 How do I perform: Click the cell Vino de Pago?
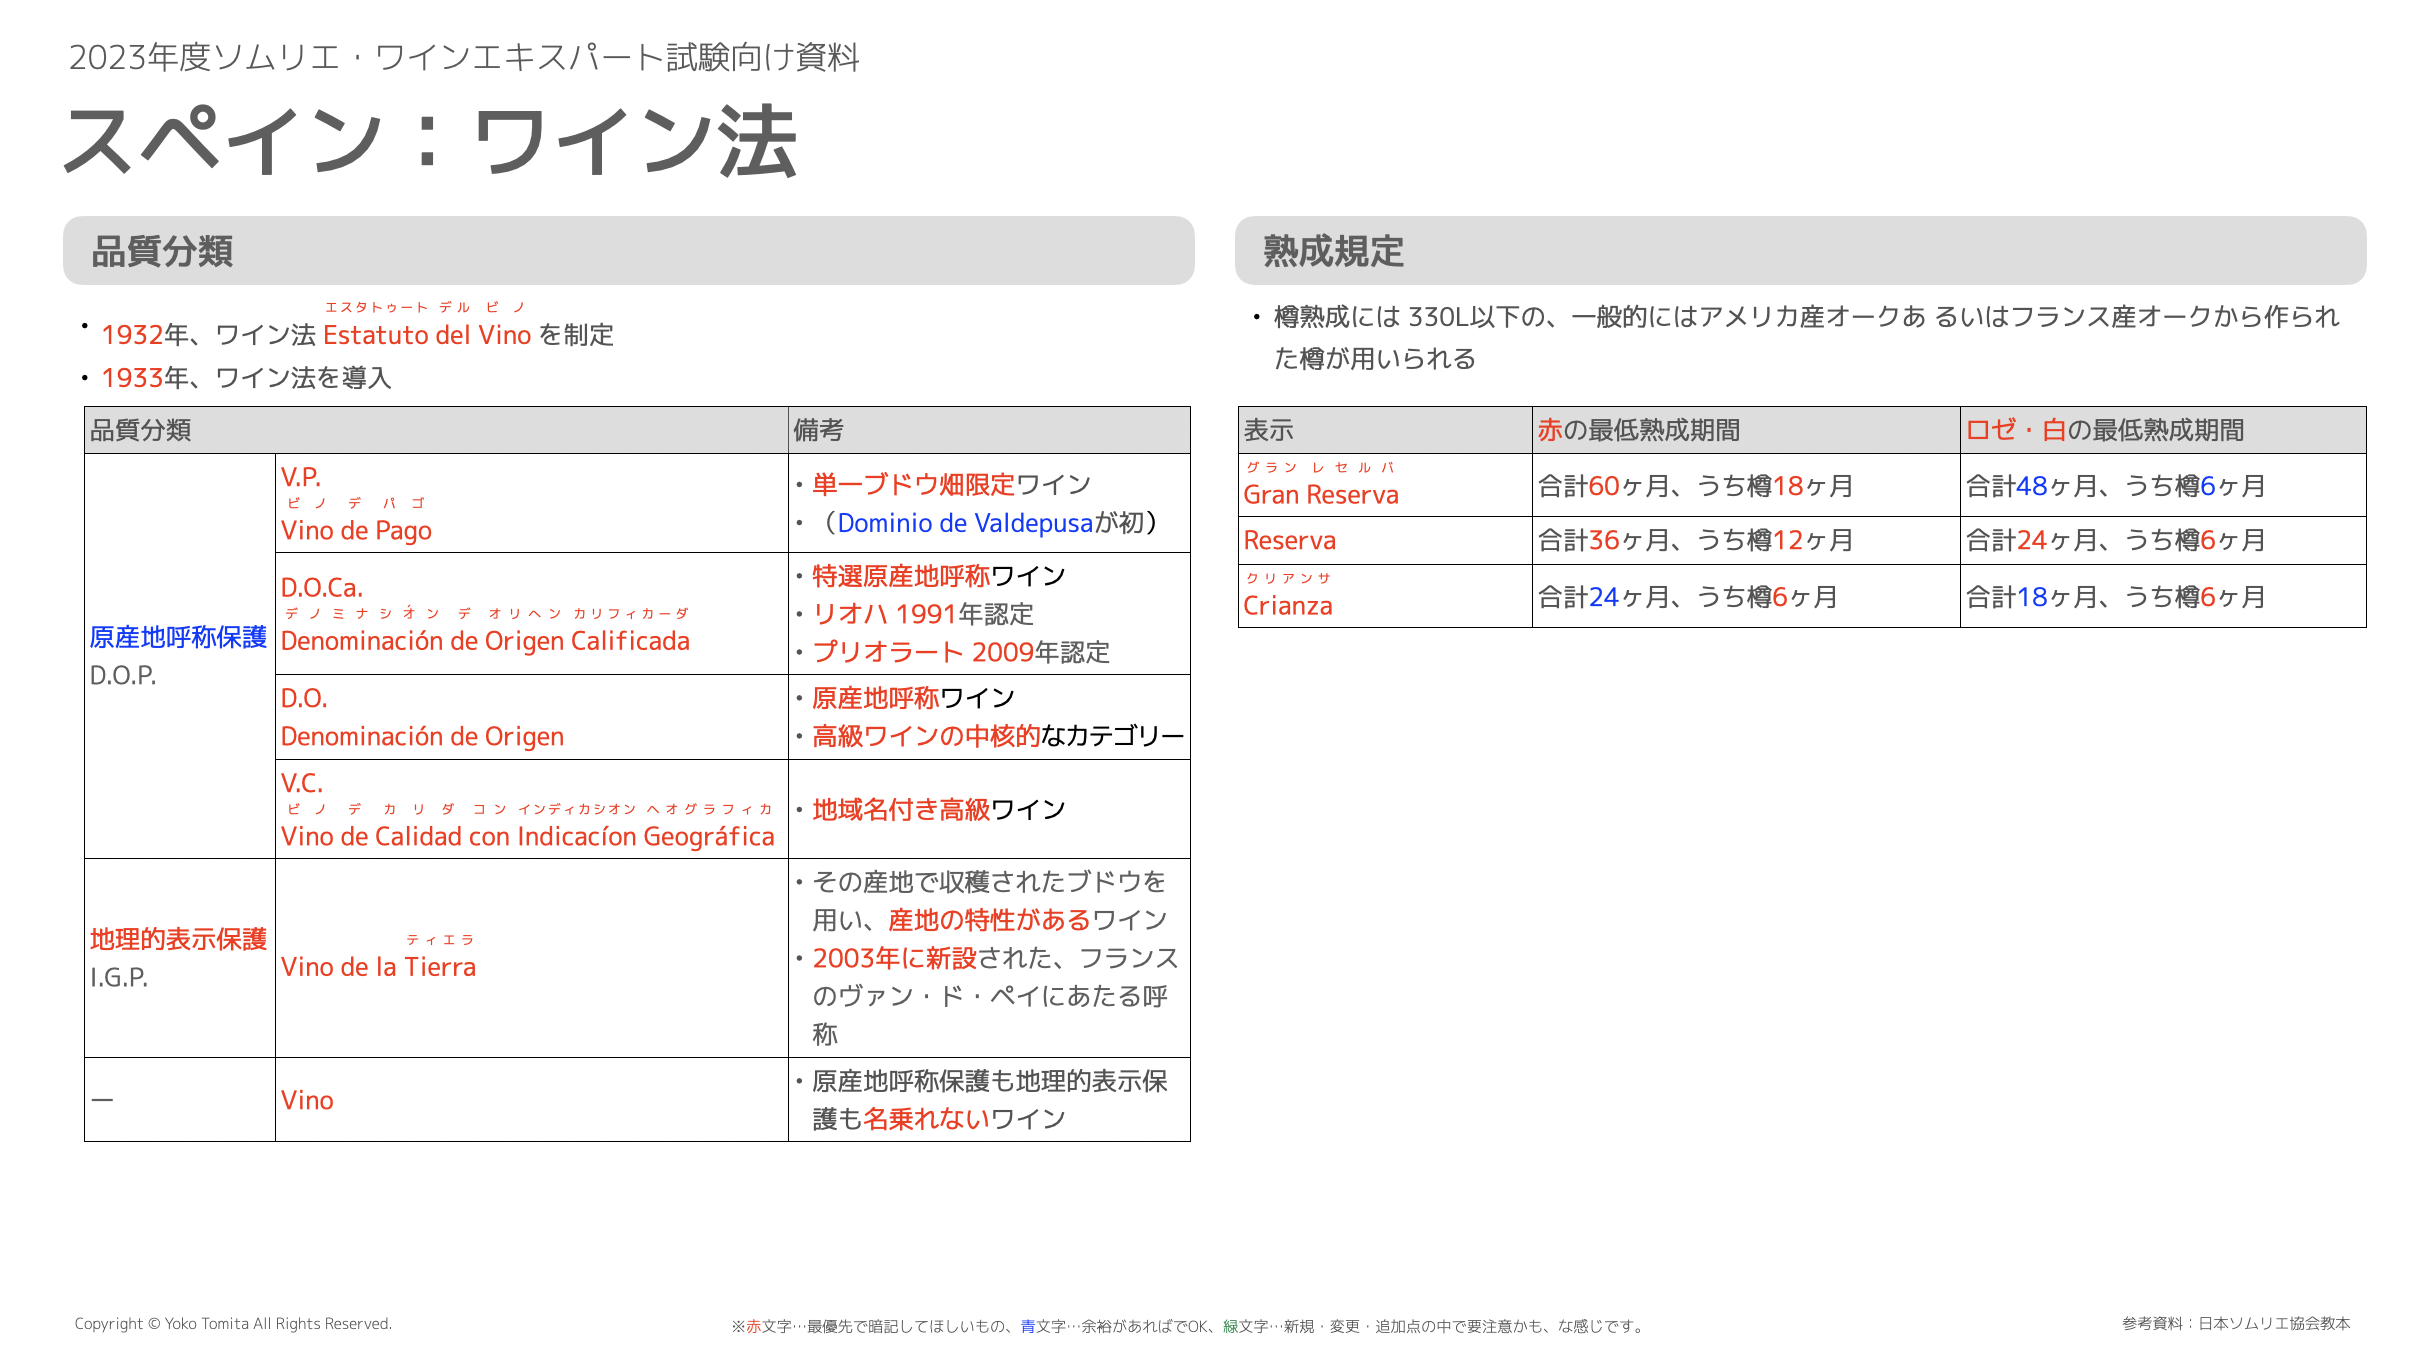356,531
